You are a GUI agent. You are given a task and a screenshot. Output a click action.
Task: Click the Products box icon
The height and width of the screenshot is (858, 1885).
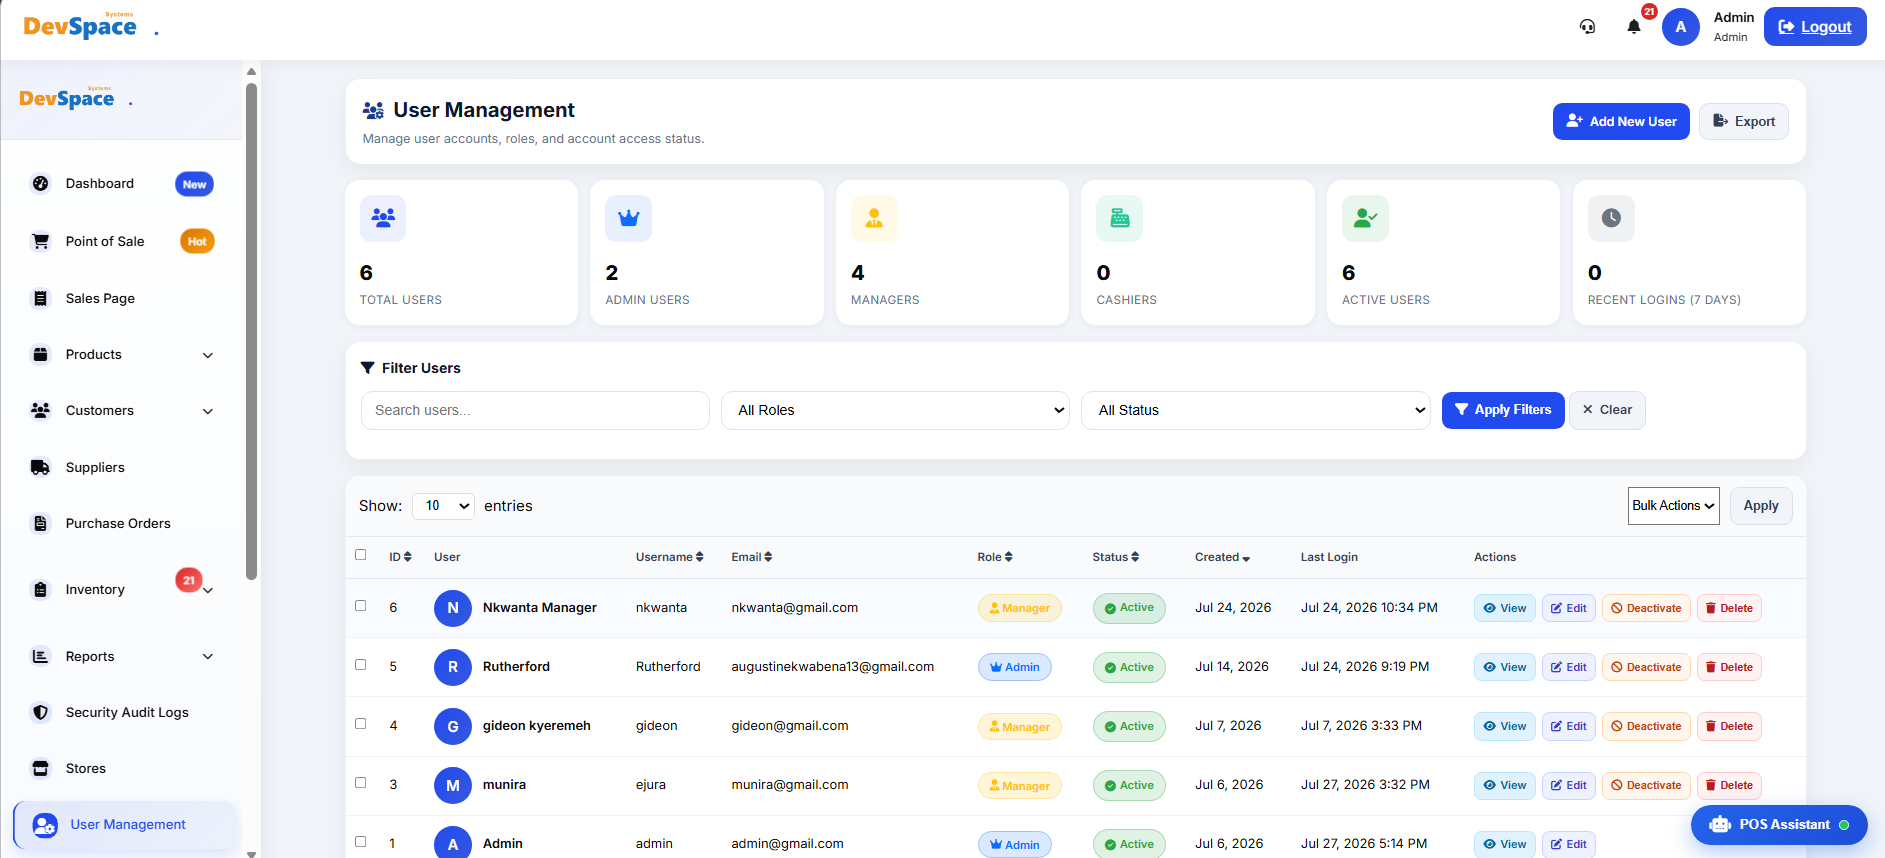click(x=41, y=354)
